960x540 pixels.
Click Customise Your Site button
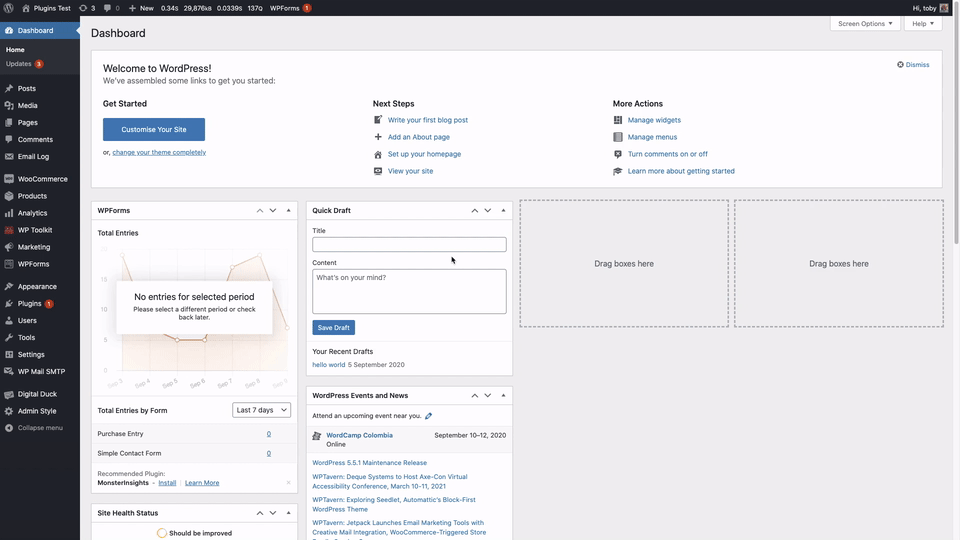(x=154, y=129)
